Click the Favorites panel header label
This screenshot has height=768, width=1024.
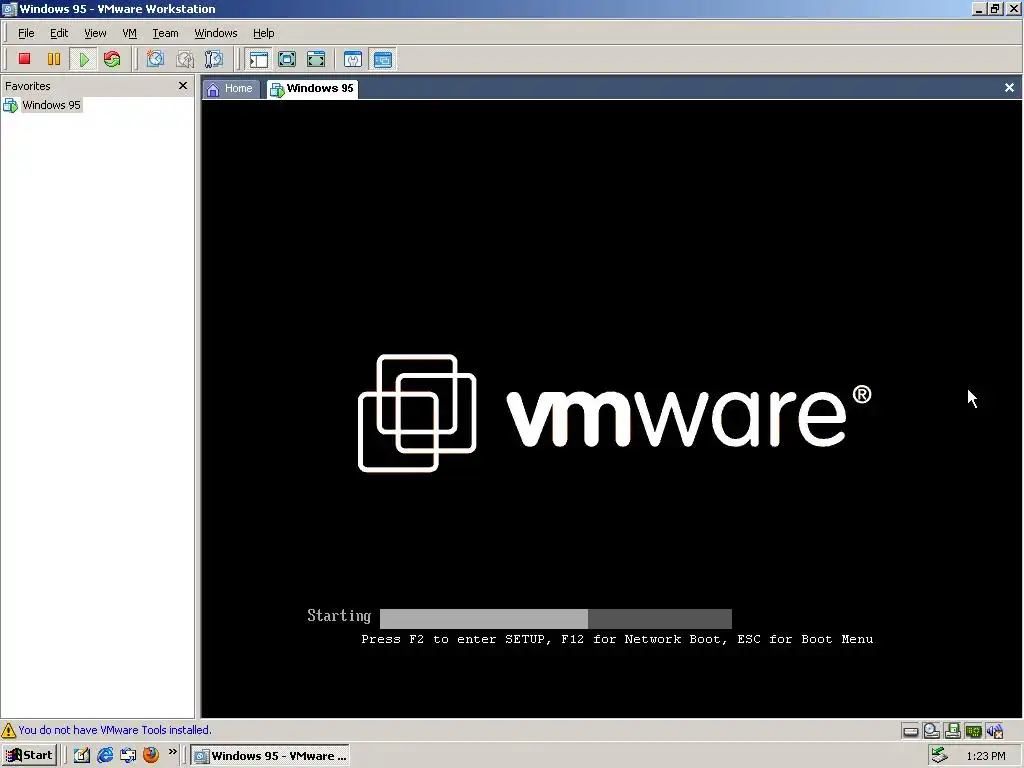tap(27, 86)
